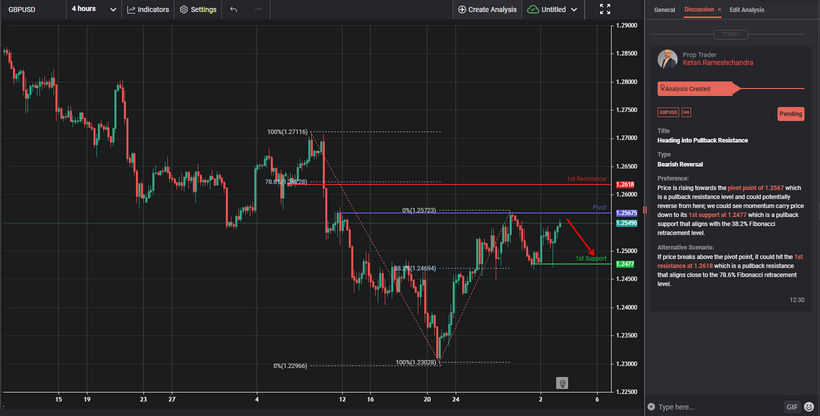Select the Discussion tab

click(699, 9)
